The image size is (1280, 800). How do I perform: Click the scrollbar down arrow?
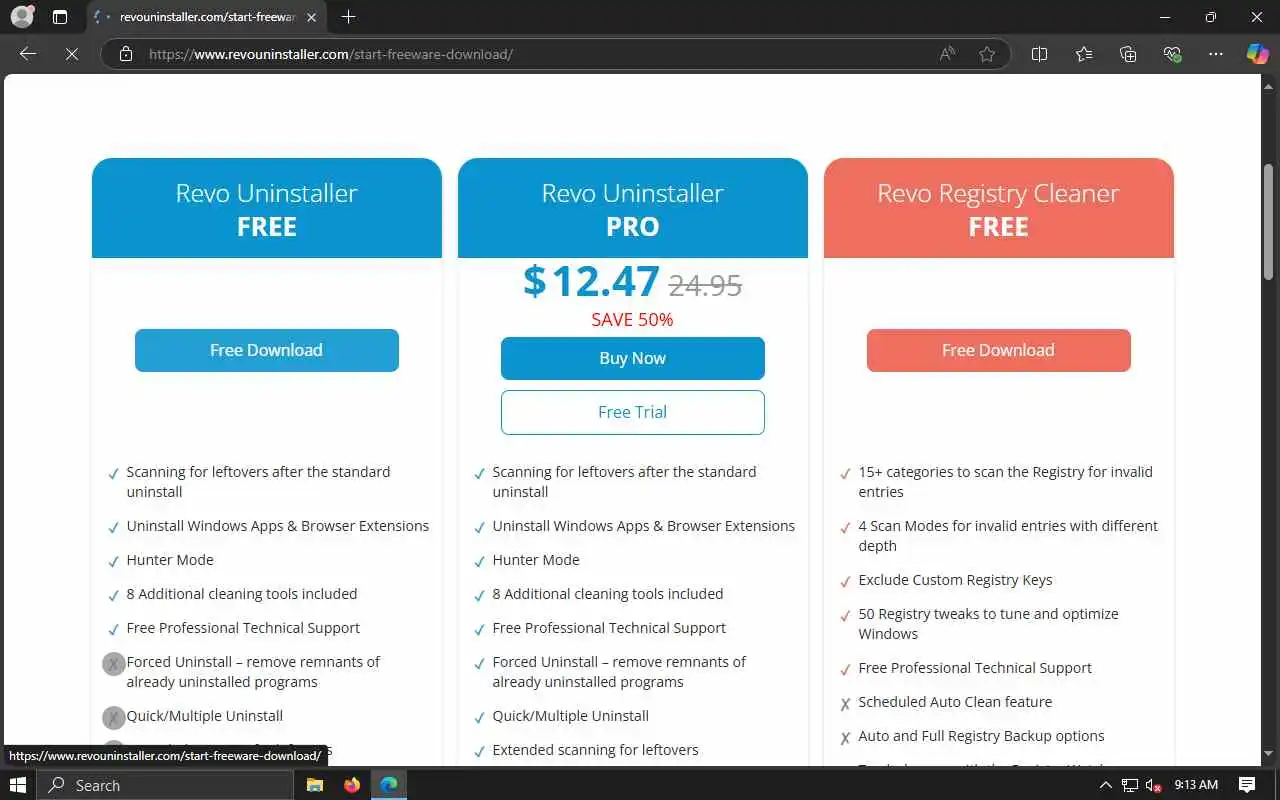1269,753
